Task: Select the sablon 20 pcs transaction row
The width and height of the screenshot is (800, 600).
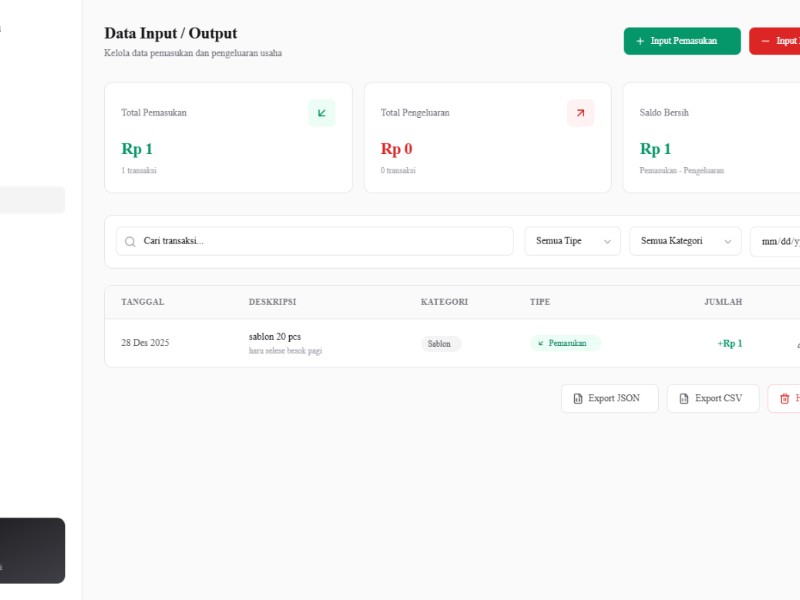Action: pos(452,343)
